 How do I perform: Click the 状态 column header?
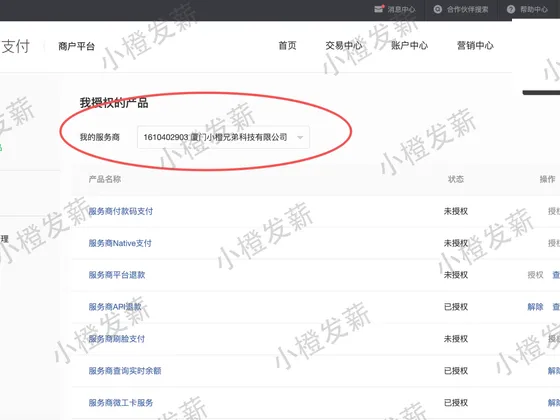coord(456,179)
